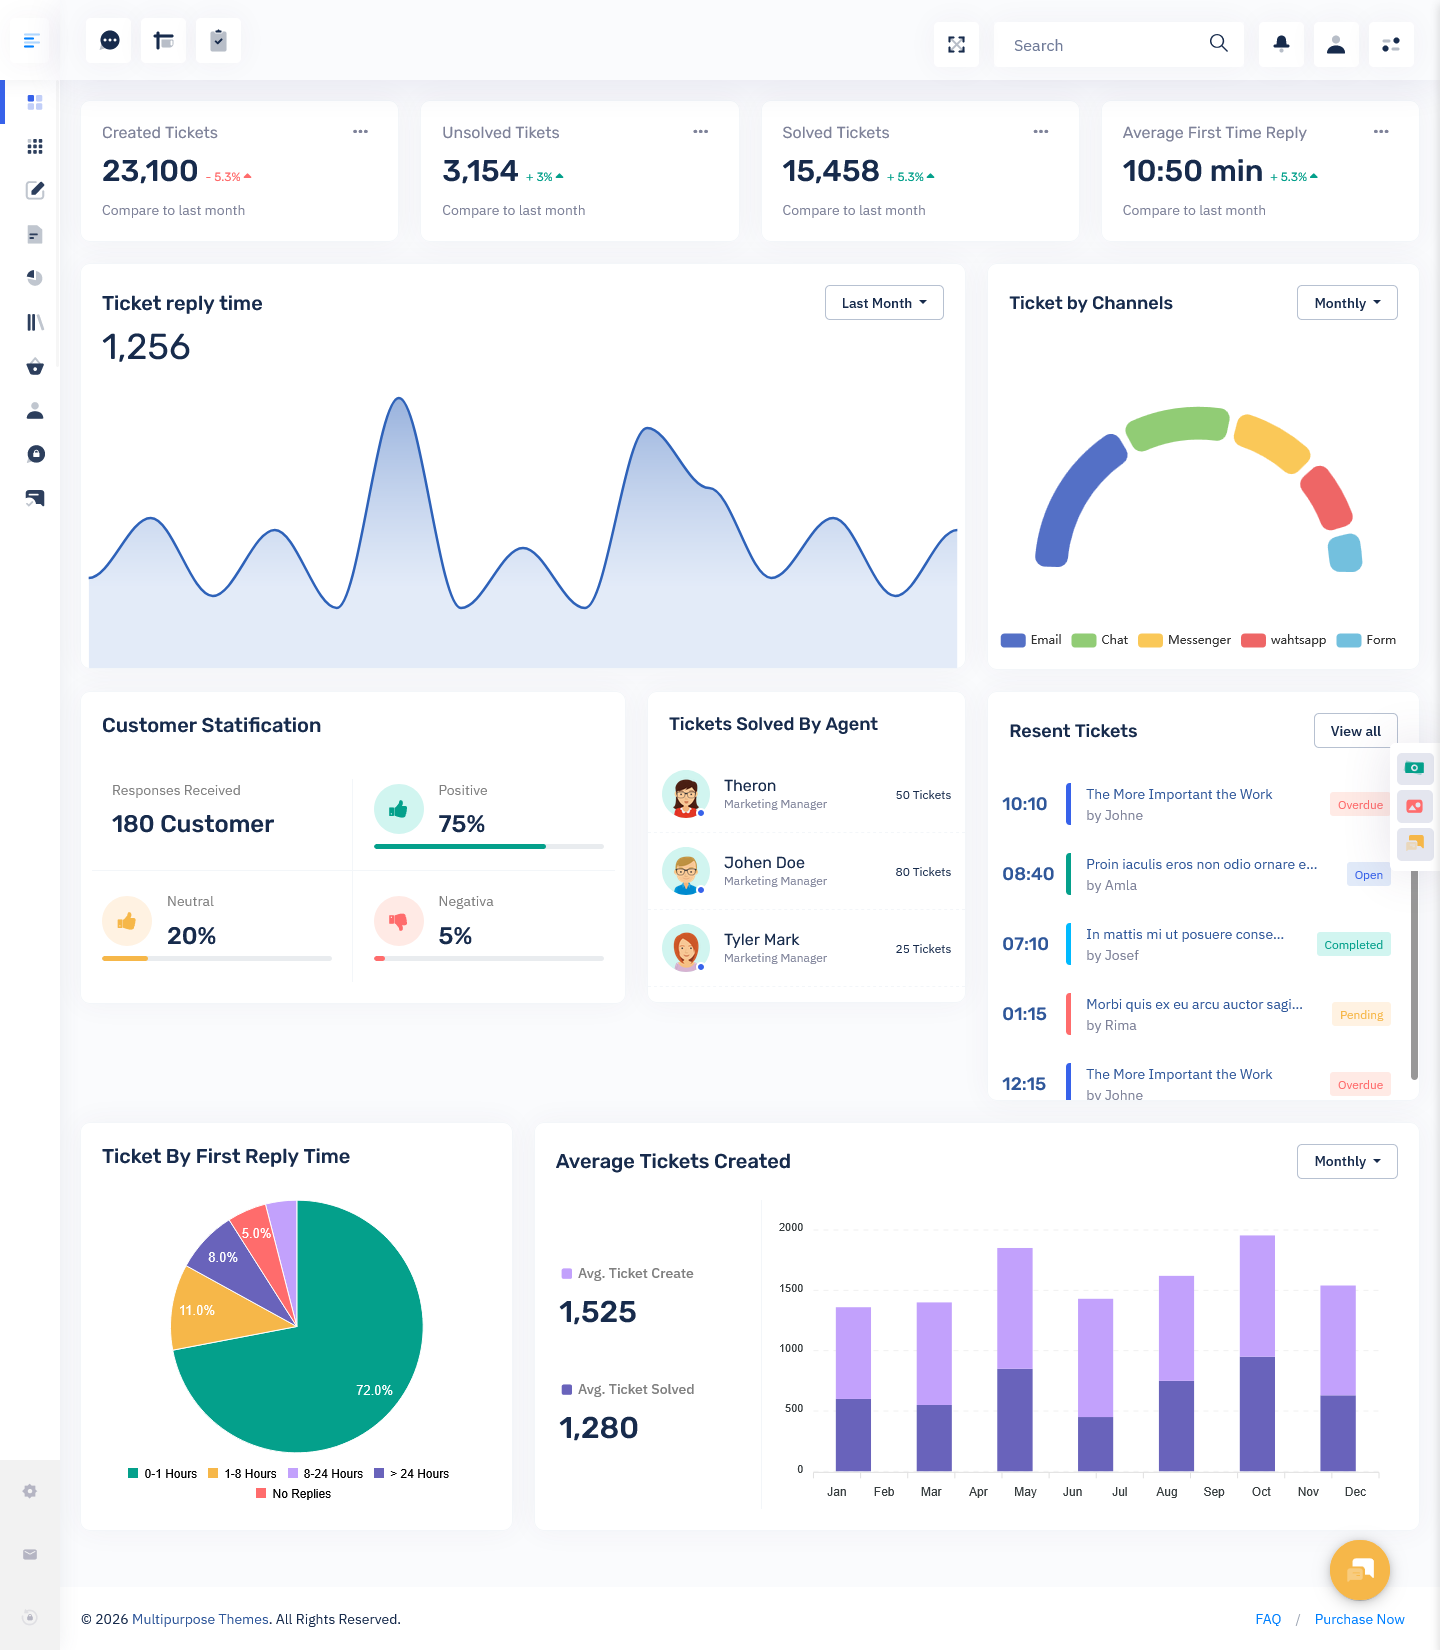Open the Solved Tickets three-dot menu
Viewport: 1440px width, 1650px height.
1040,132
